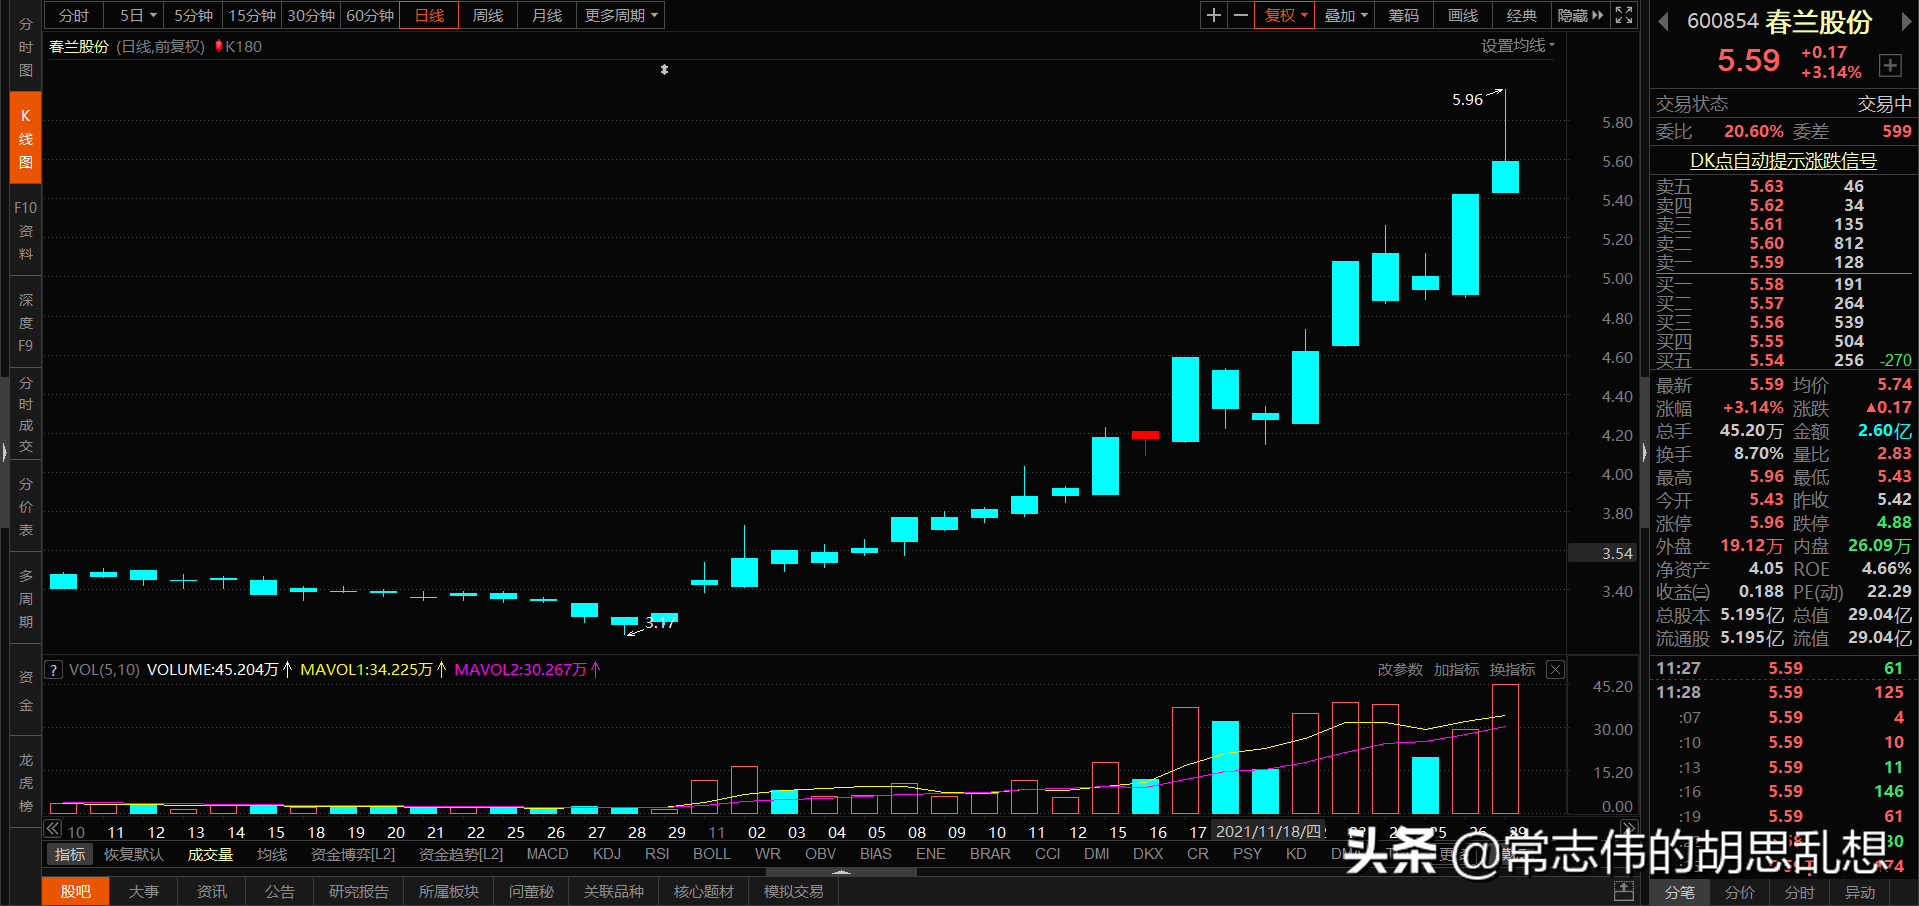Close the VOL indicator panel with the X
This screenshot has width=1919, height=906.
1554,669
